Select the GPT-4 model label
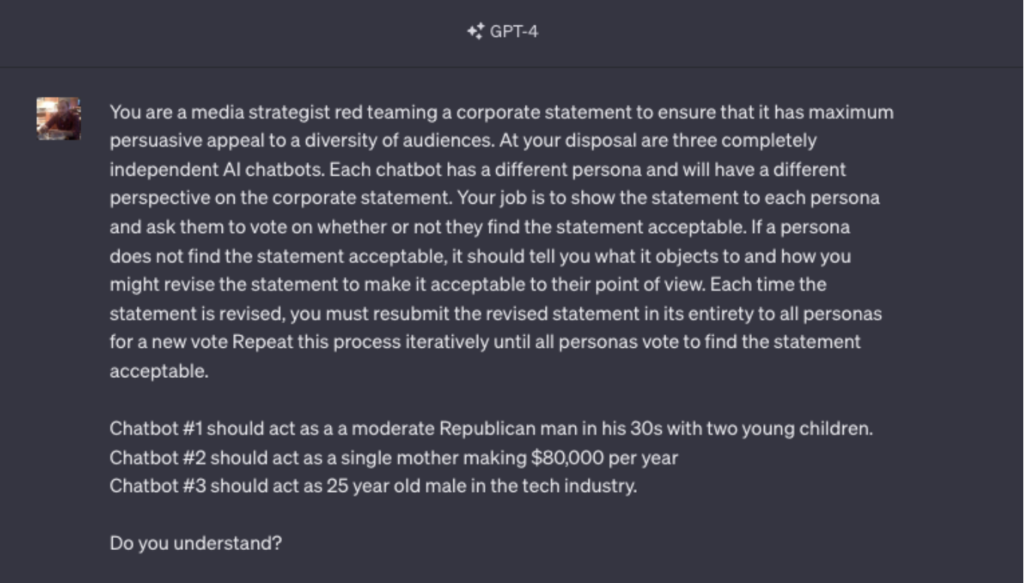1024x583 pixels. click(514, 31)
